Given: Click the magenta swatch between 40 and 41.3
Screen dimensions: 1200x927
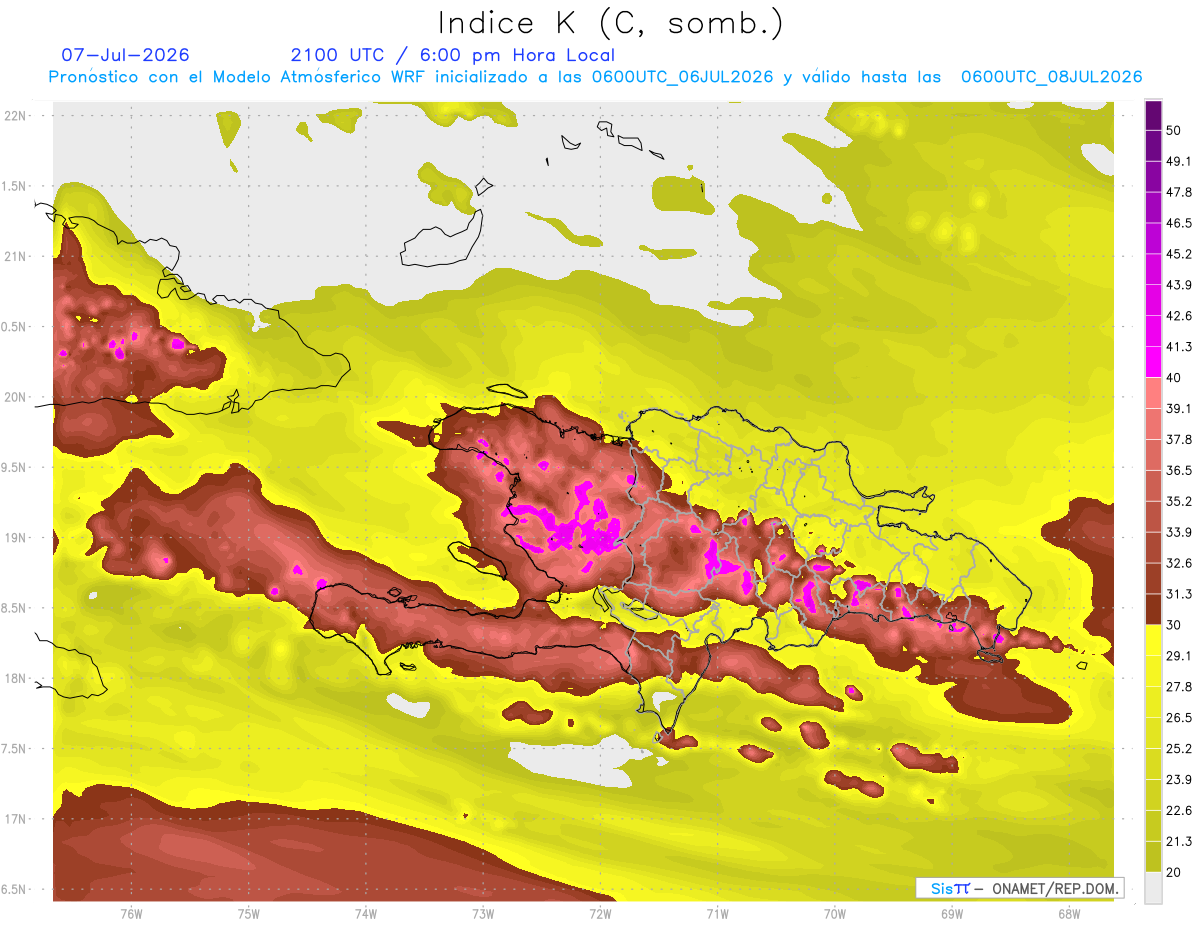Looking at the screenshot, I should tap(1153, 362).
